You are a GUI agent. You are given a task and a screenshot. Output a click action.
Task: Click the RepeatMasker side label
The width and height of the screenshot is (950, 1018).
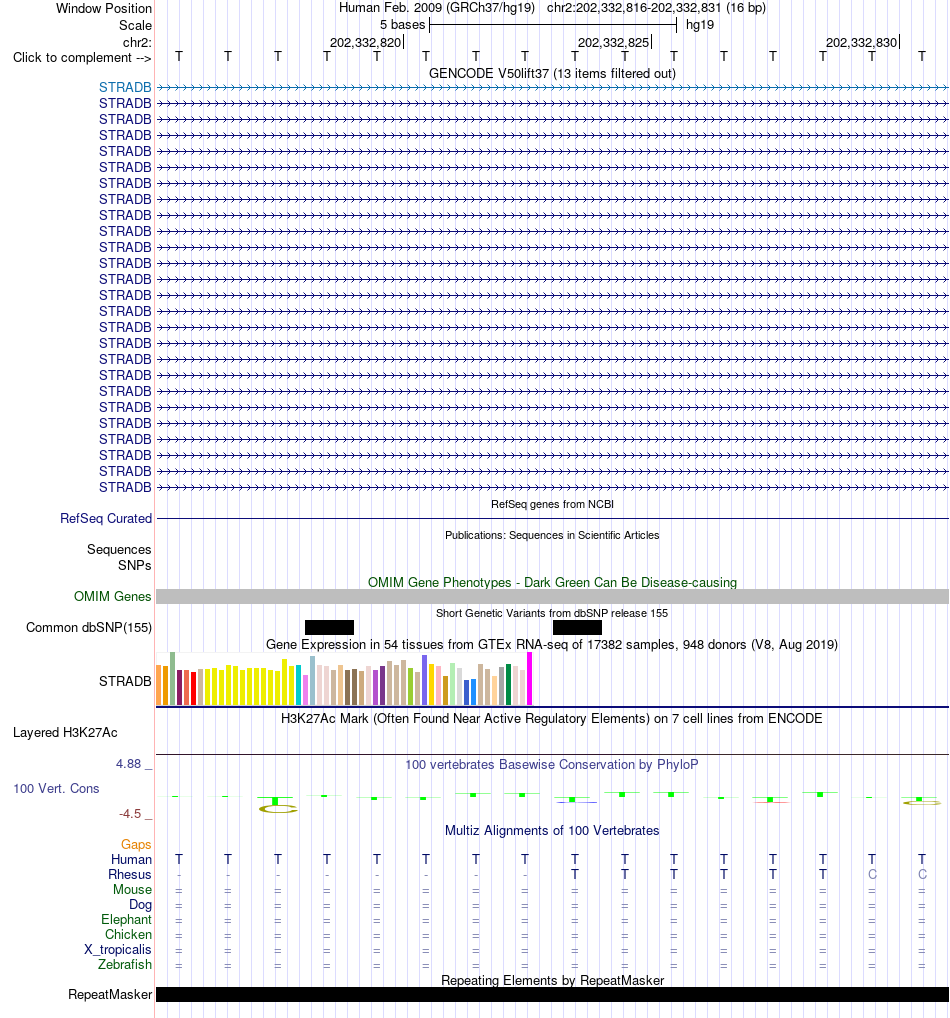[110, 995]
